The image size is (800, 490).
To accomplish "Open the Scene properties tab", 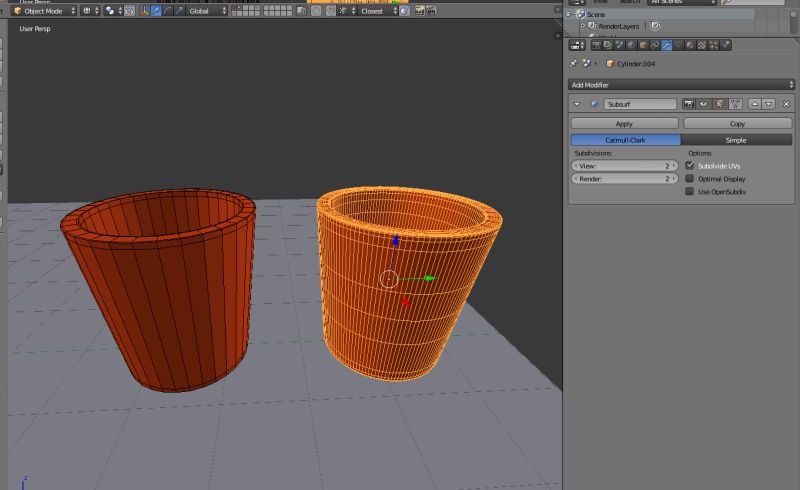I will click(619, 45).
